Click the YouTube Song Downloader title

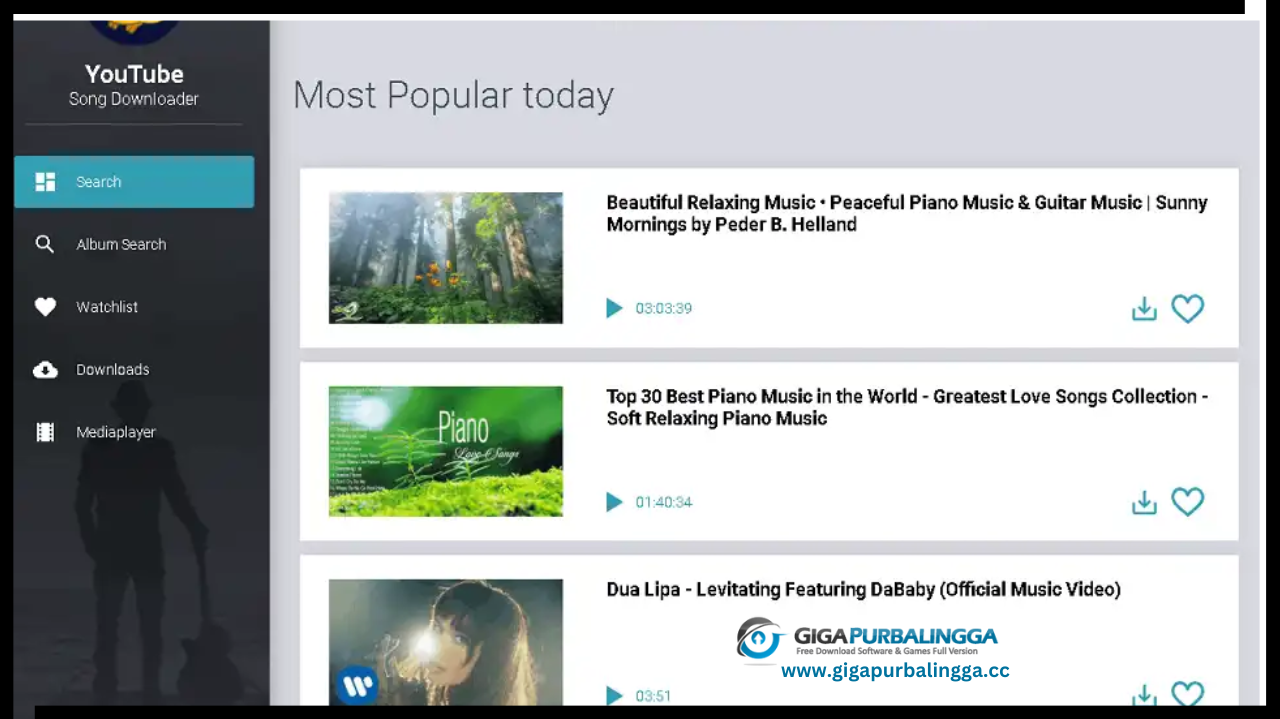click(134, 85)
